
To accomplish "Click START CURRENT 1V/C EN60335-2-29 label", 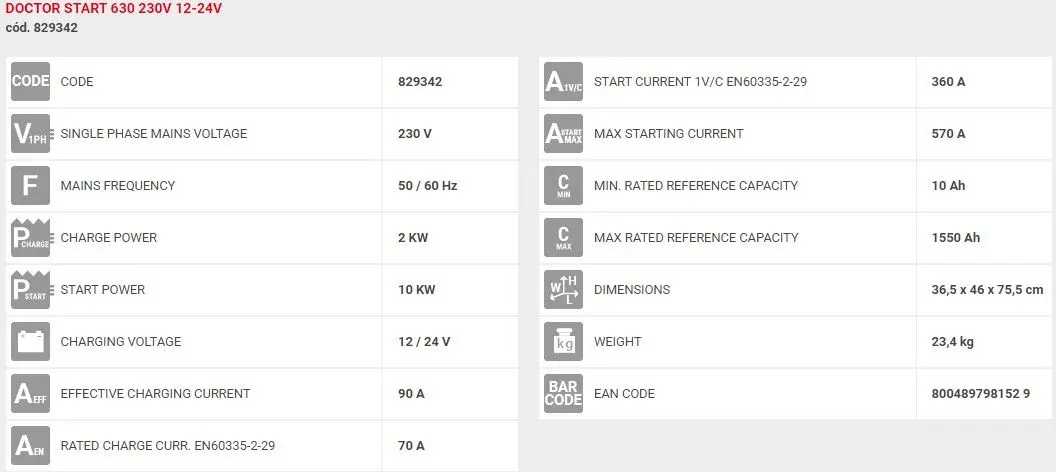I will (700, 81).
